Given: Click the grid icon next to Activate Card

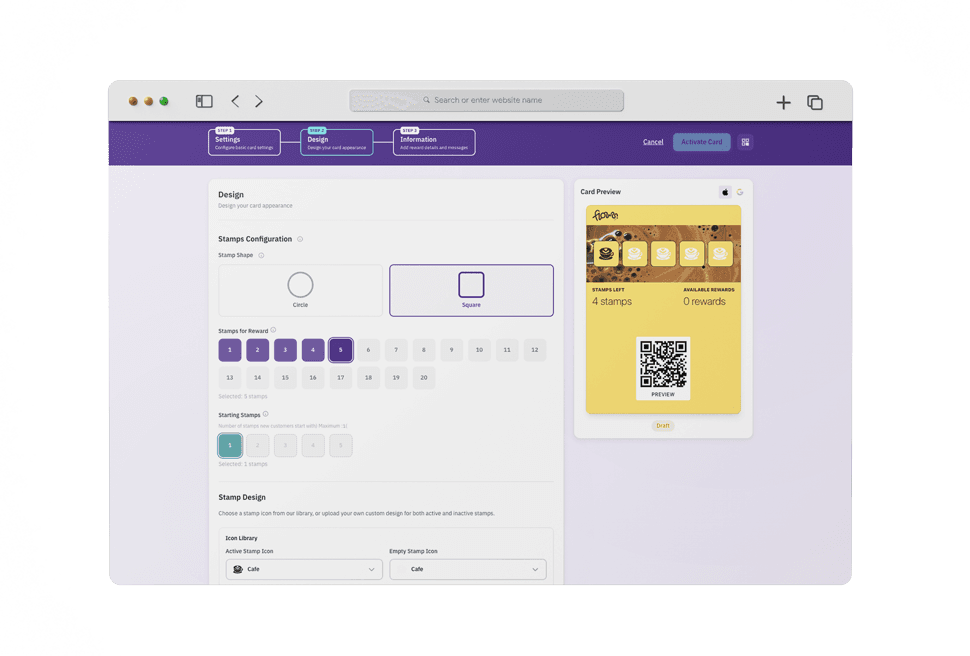Looking at the screenshot, I should tap(745, 141).
